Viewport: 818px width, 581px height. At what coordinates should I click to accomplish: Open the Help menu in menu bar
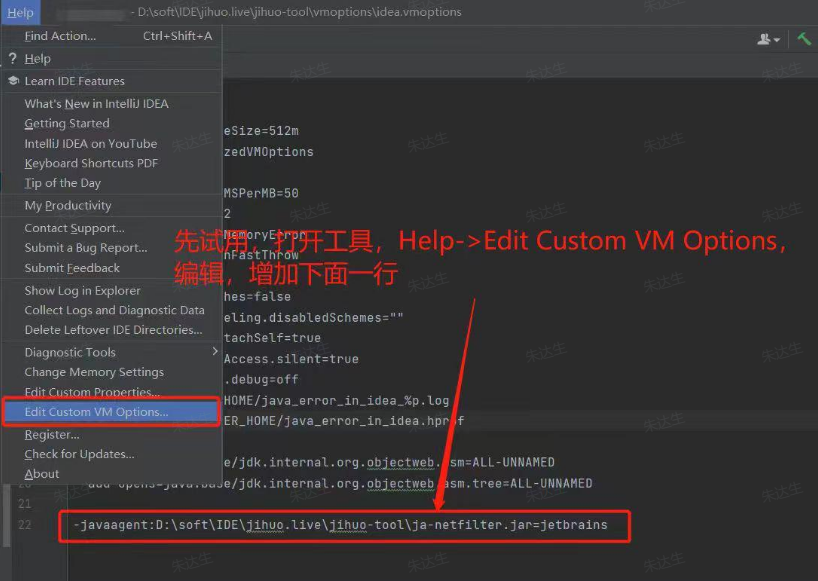(20, 13)
